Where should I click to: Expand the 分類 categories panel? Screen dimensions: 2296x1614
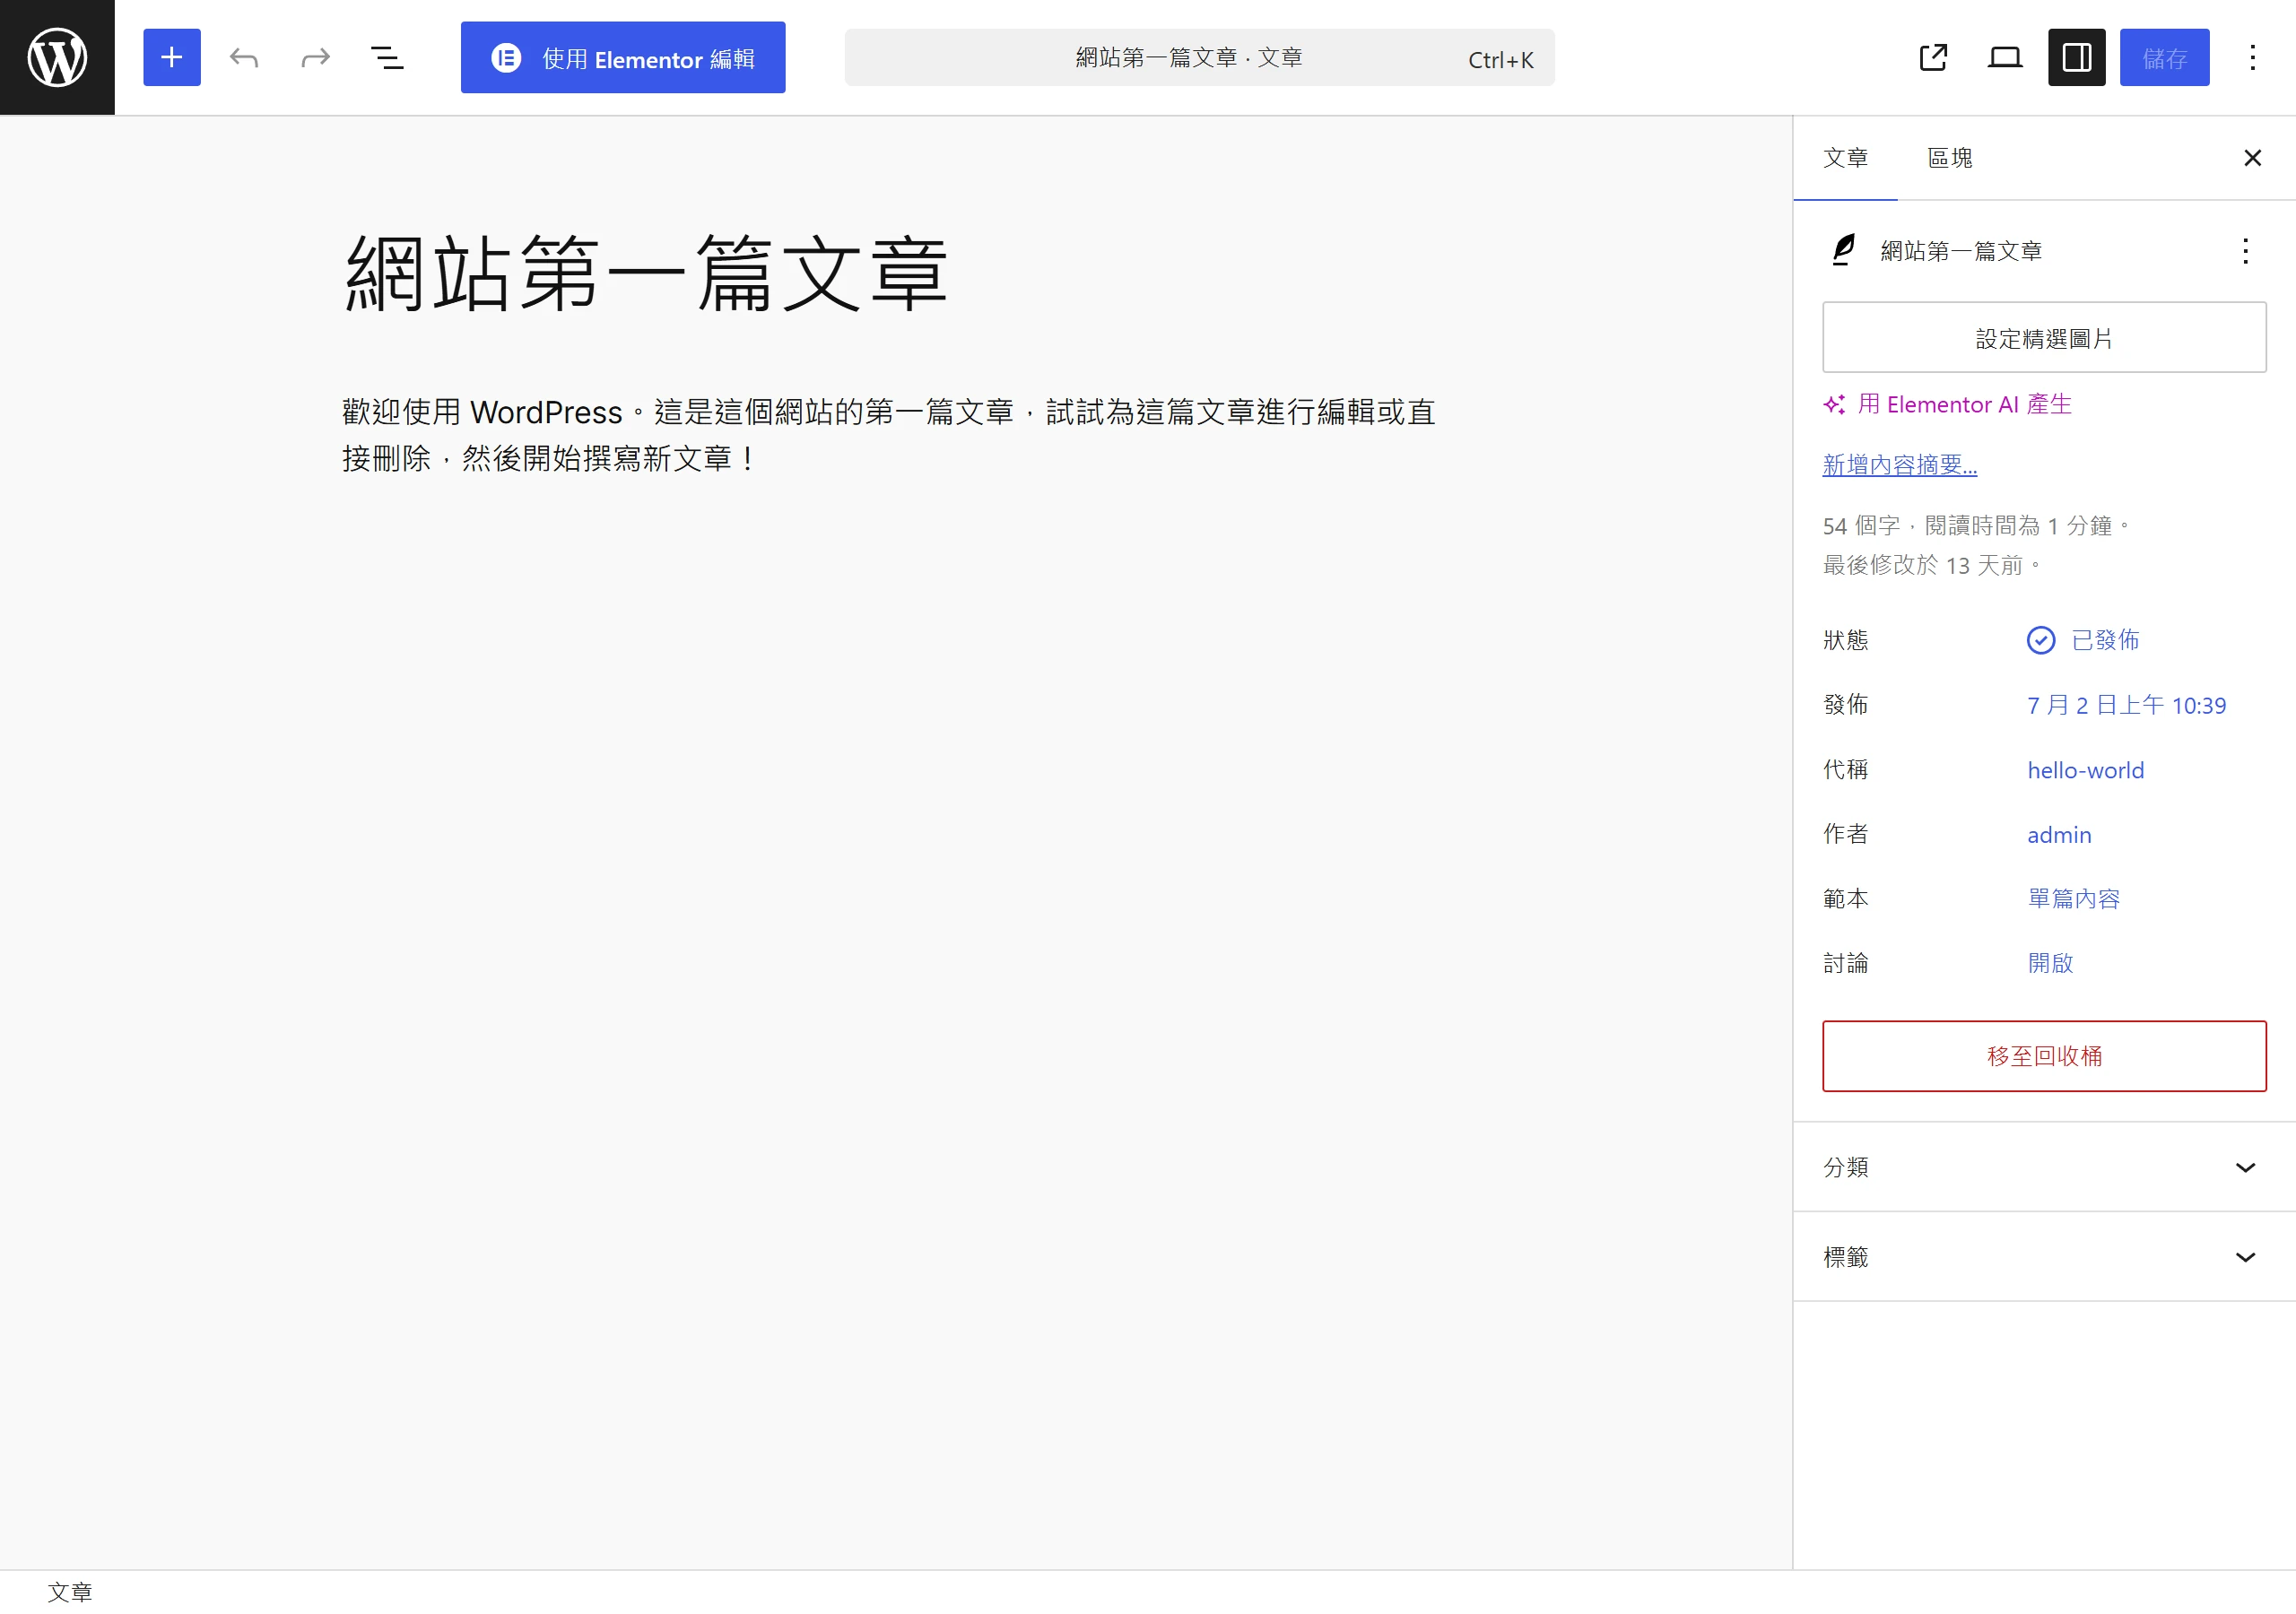(2044, 1167)
